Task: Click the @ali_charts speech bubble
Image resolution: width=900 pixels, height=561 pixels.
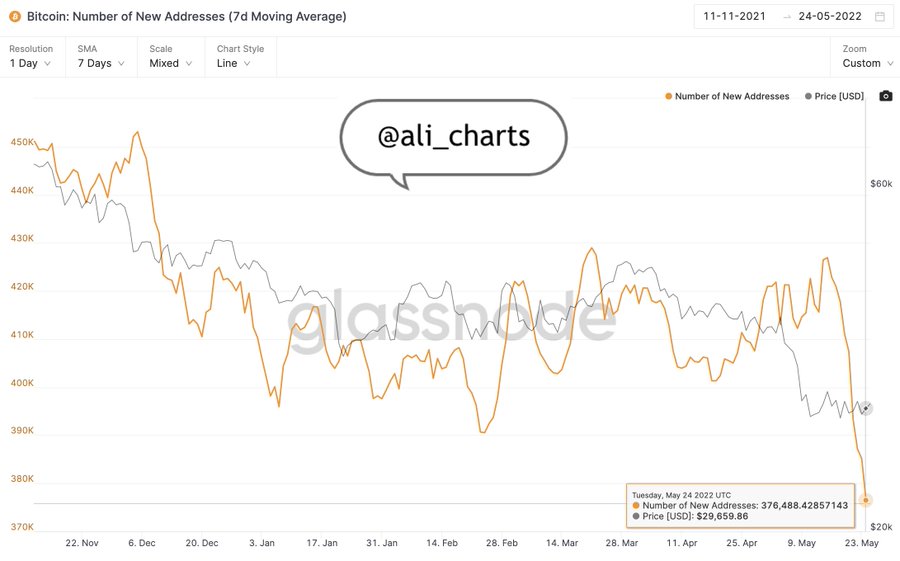Action: pos(453,137)
